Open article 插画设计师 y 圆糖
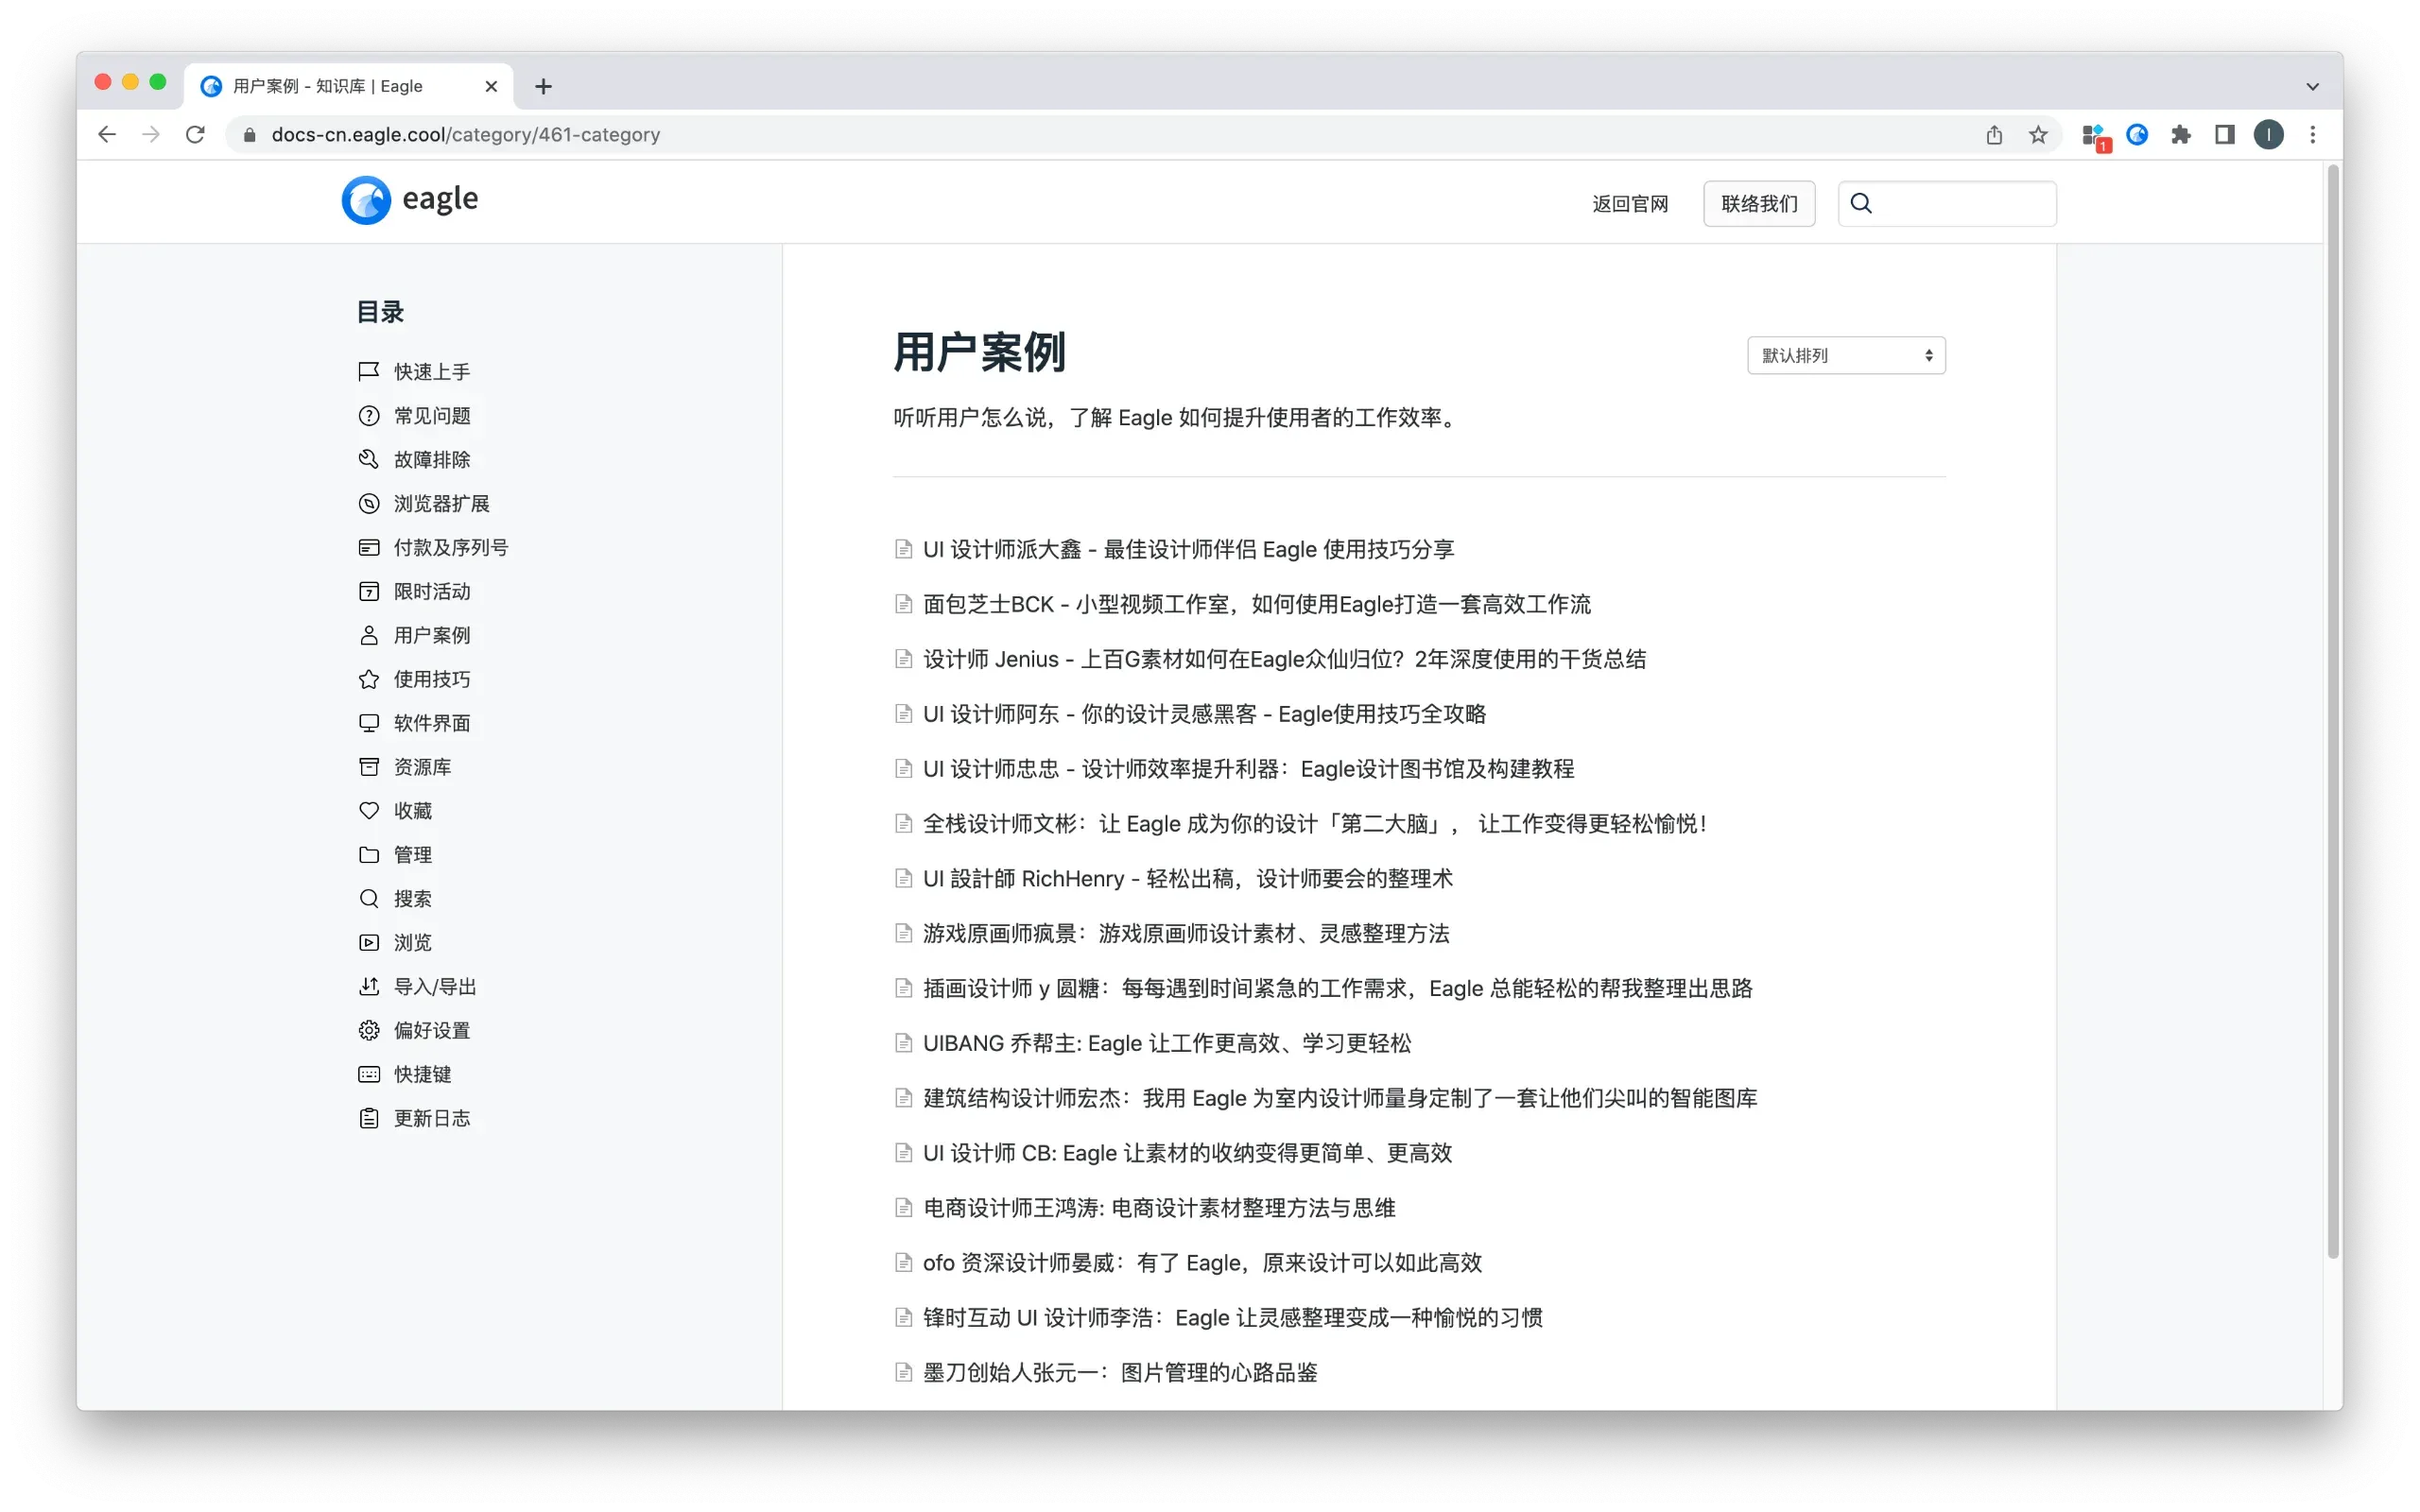The image size is (2420, 1512). click(1337, 989)
